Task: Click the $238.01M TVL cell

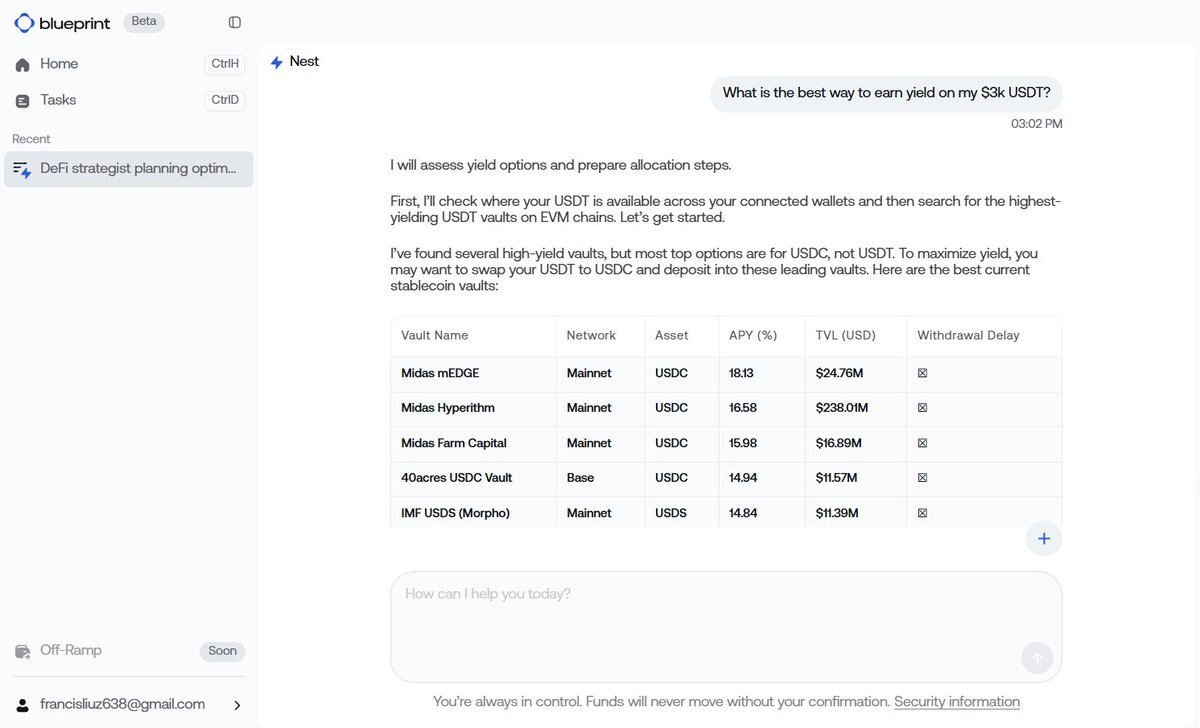Action: [843, 408]
